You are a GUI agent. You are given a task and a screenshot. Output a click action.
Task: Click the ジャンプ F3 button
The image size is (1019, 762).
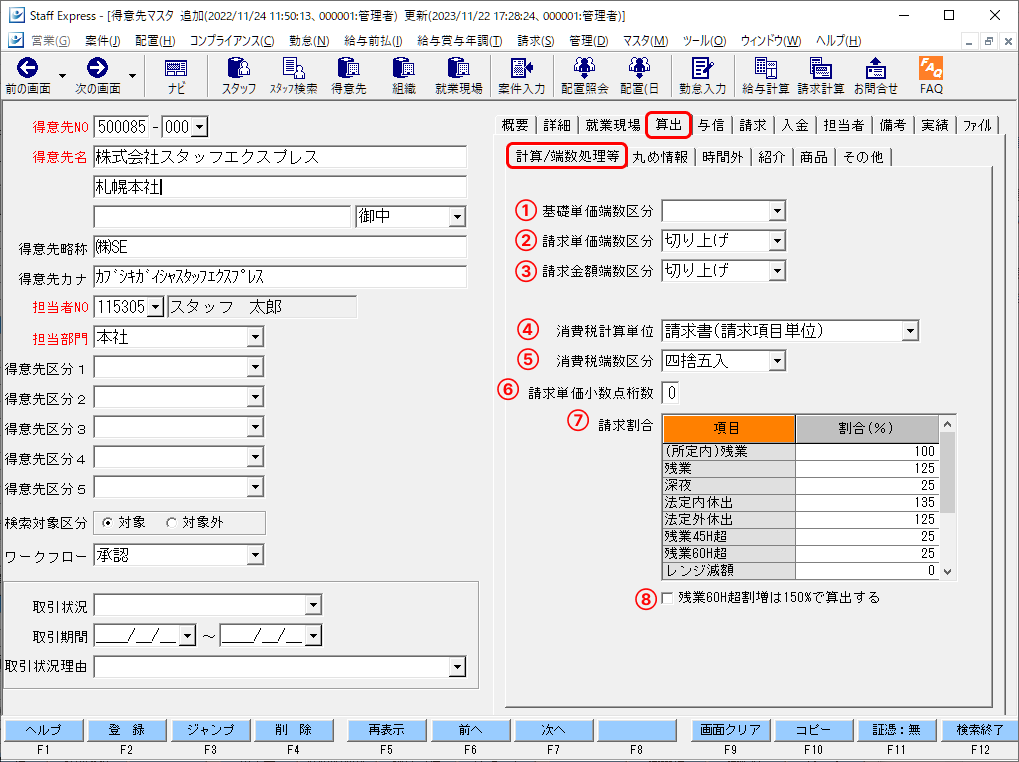211,730
